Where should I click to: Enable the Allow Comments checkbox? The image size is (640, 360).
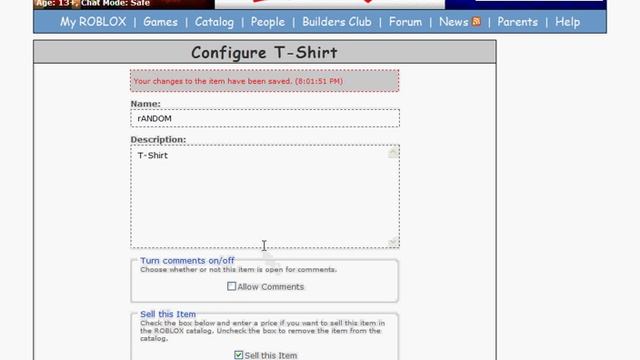pyautogui.click(x=231, y=286)
